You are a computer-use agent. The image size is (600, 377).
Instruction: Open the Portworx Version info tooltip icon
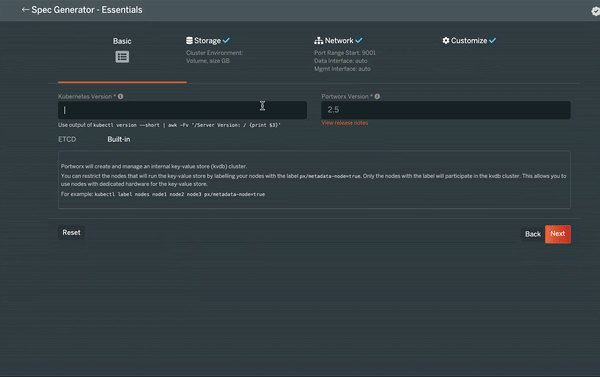click(377, 96)
